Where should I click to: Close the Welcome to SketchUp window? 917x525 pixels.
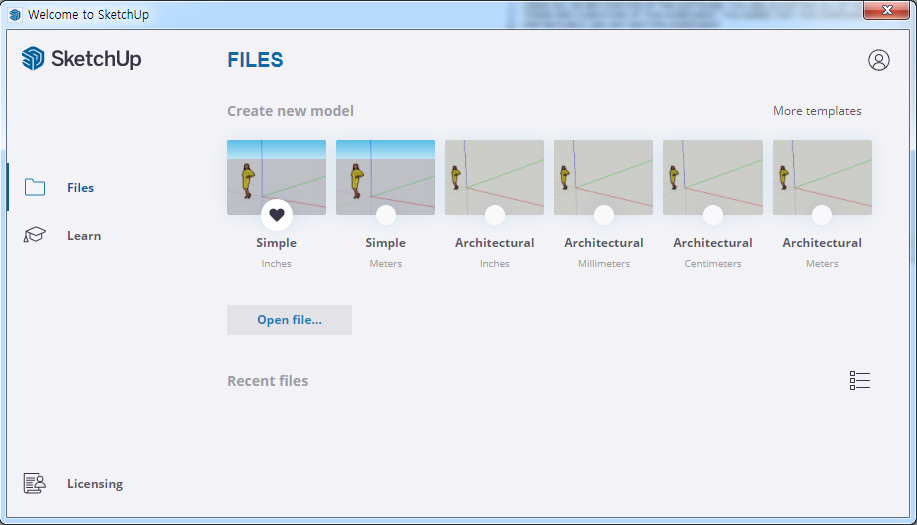[886, 10]
